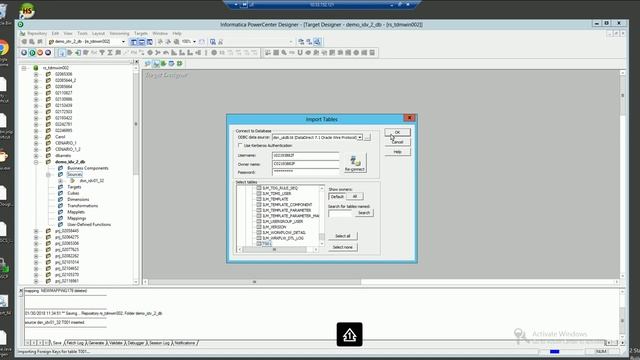This screenshot has height=360, width=640.
Task: Collapse the rs_tdmwin002 repository node
Action: [x=24, y=68]
